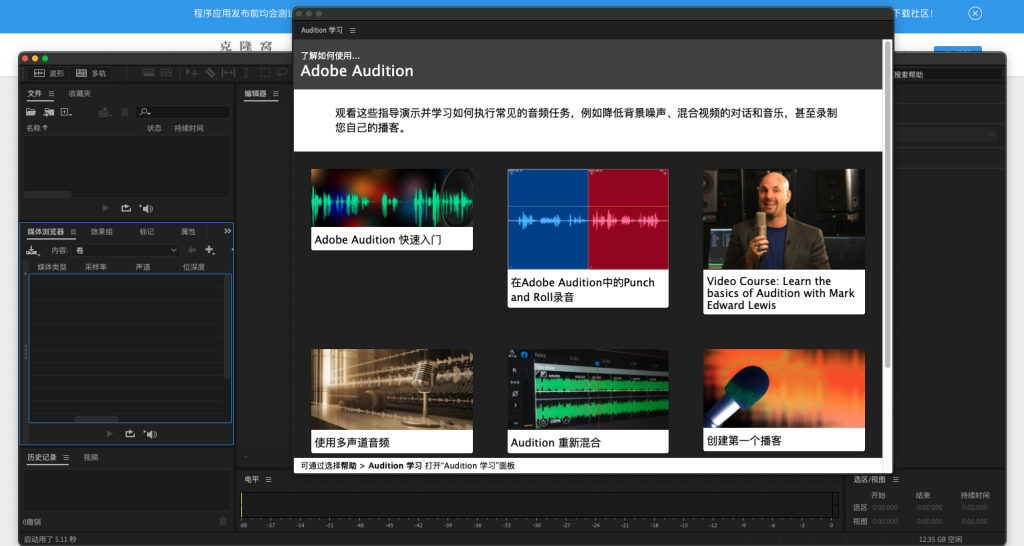Screen dimensions: 1024x546
Task: Click trash icon in Files panel
Action: point(125,112)
